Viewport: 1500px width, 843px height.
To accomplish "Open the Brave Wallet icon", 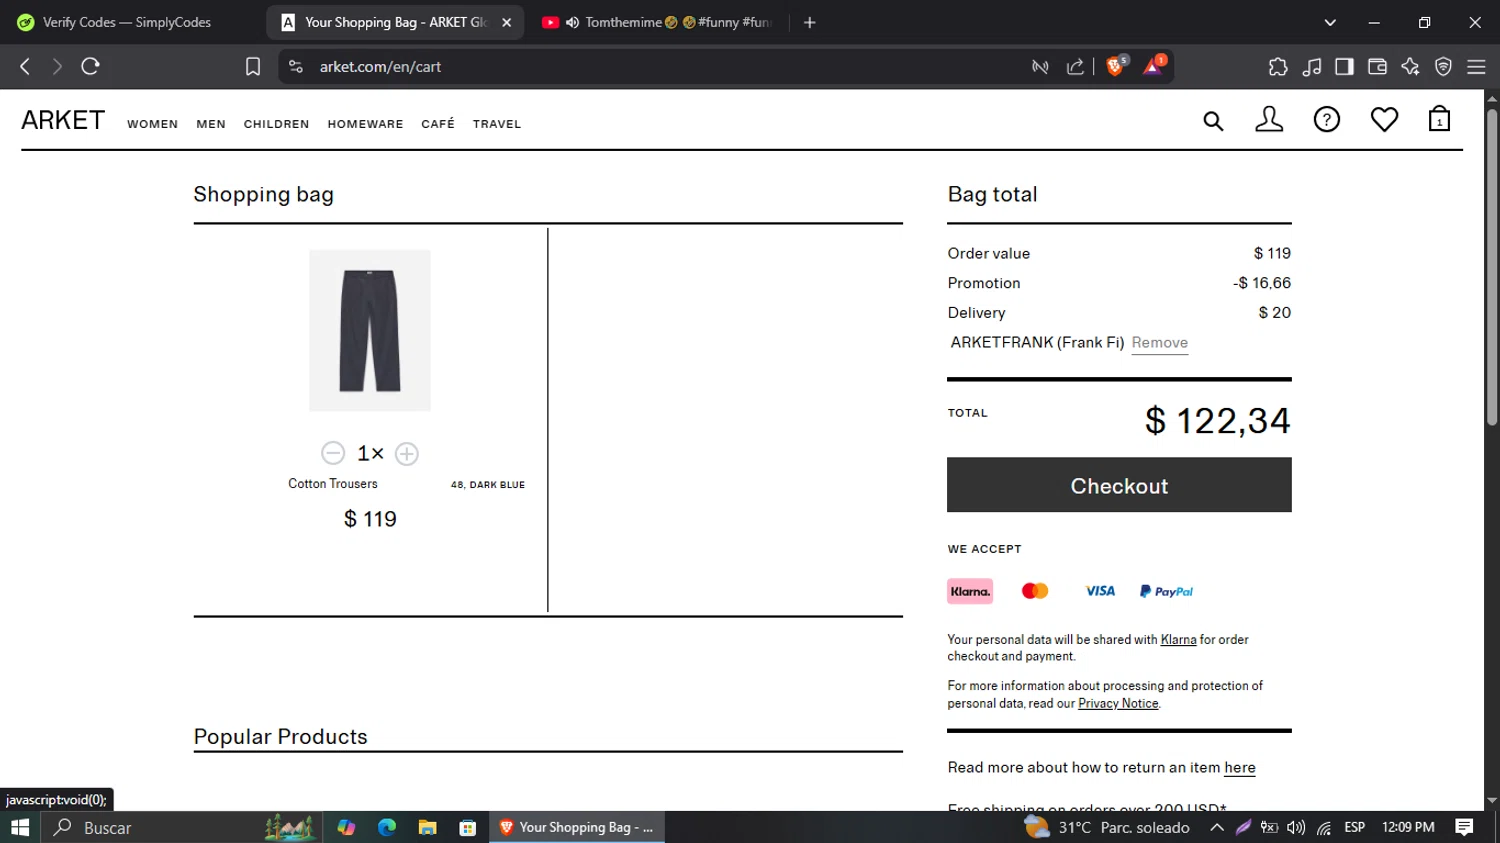I will coord(1377,67).
